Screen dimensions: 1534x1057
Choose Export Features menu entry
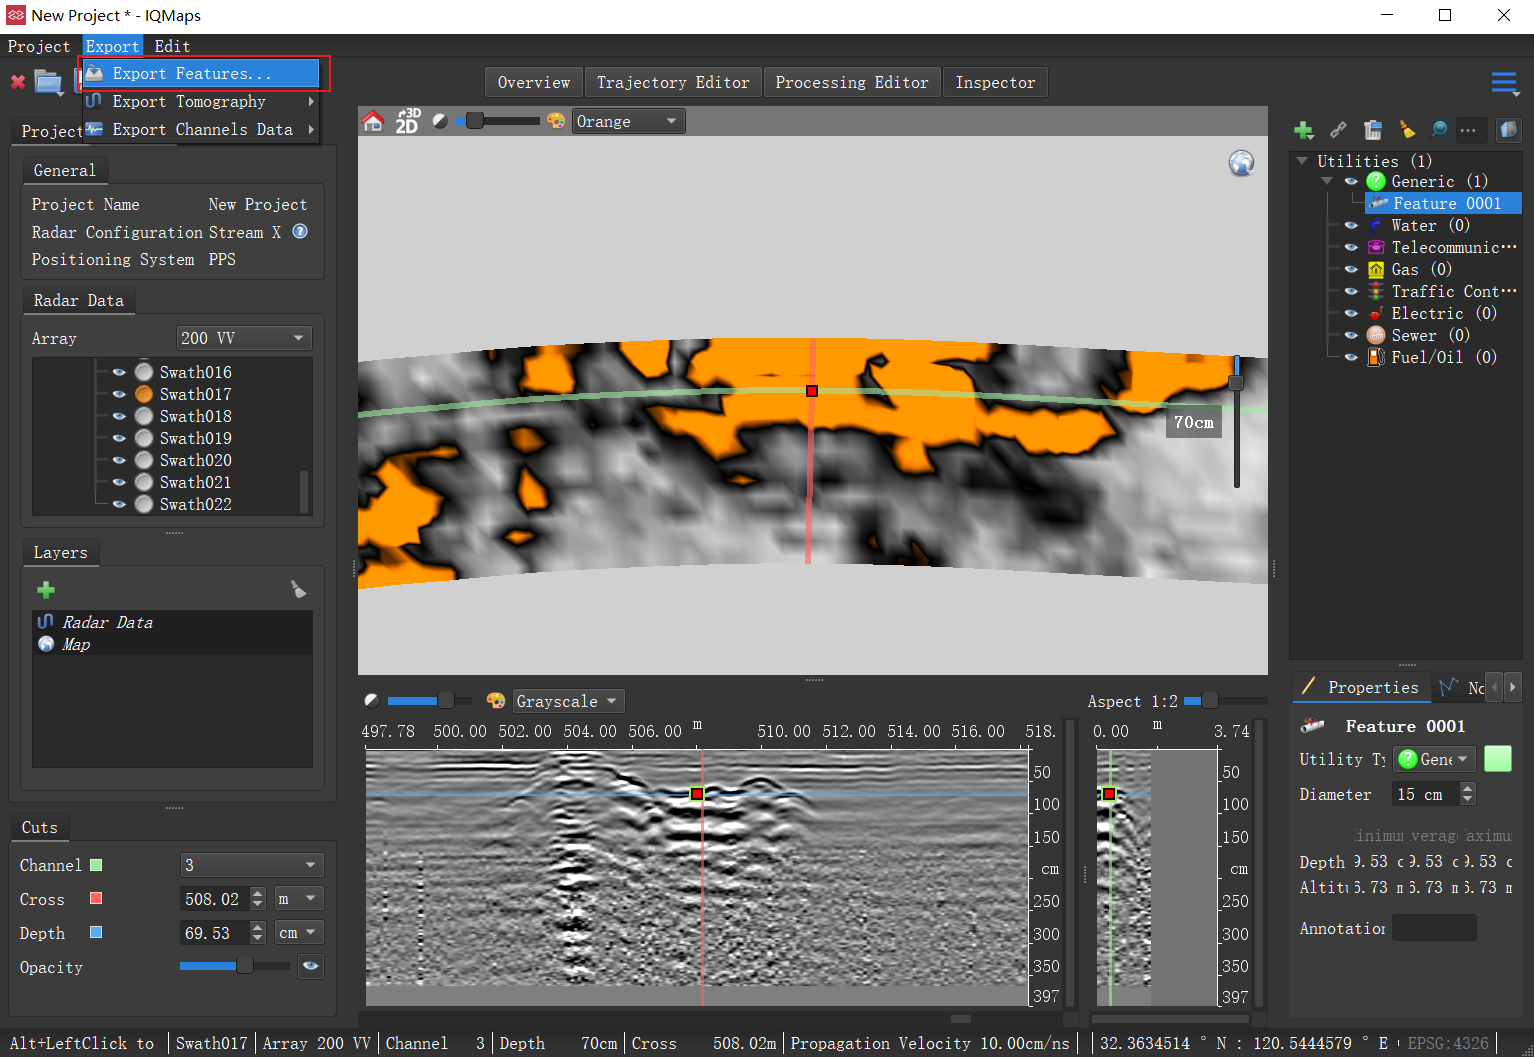tap(201, 73)
